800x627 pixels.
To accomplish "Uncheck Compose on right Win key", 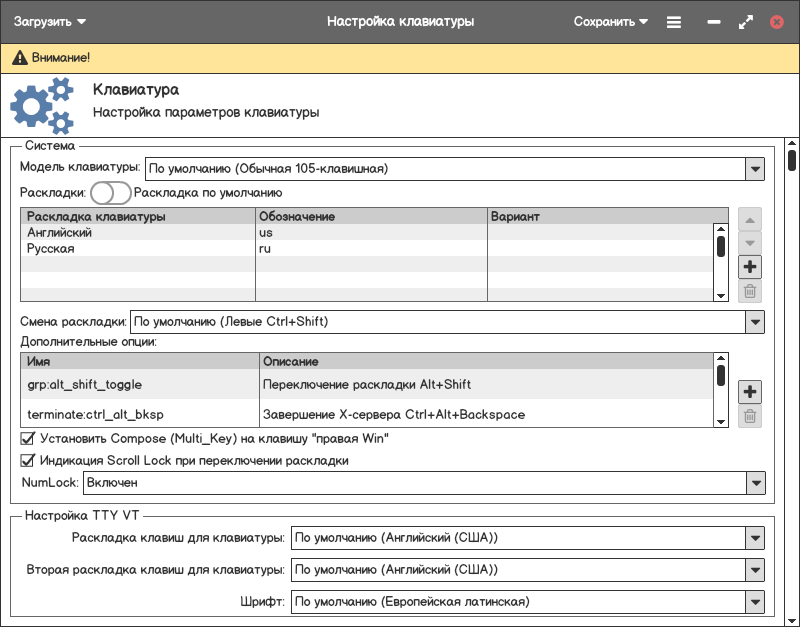I will click(28, 438).
